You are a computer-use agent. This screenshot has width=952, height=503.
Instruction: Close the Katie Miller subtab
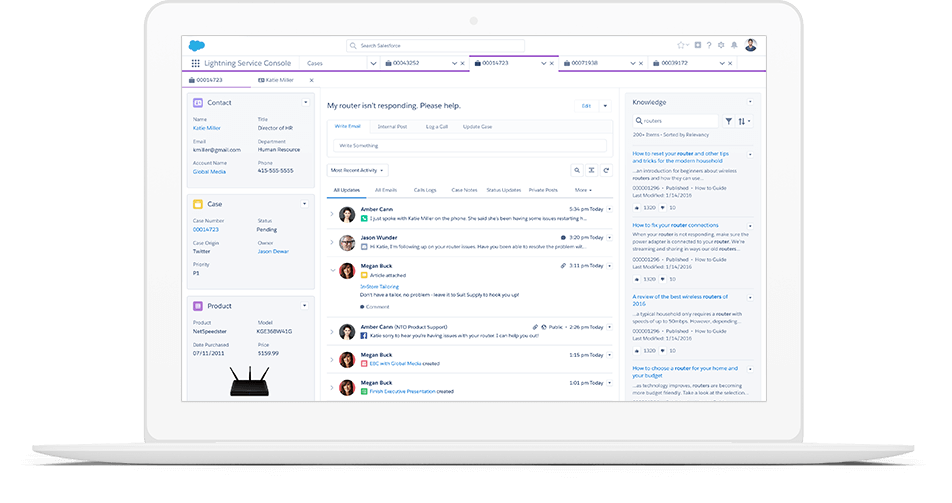(x=311, y=80)
